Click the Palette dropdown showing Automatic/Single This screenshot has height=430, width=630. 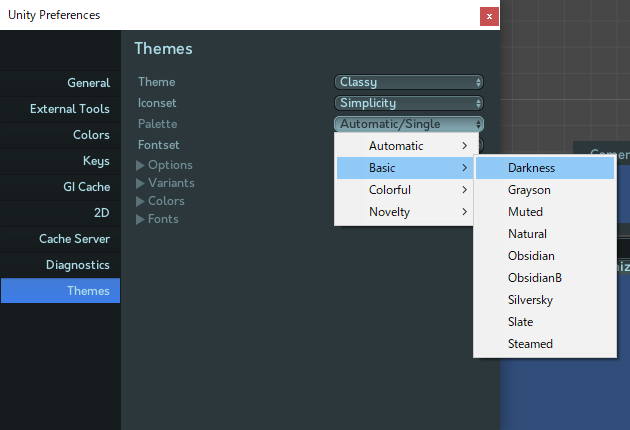[x=409, y=124]
